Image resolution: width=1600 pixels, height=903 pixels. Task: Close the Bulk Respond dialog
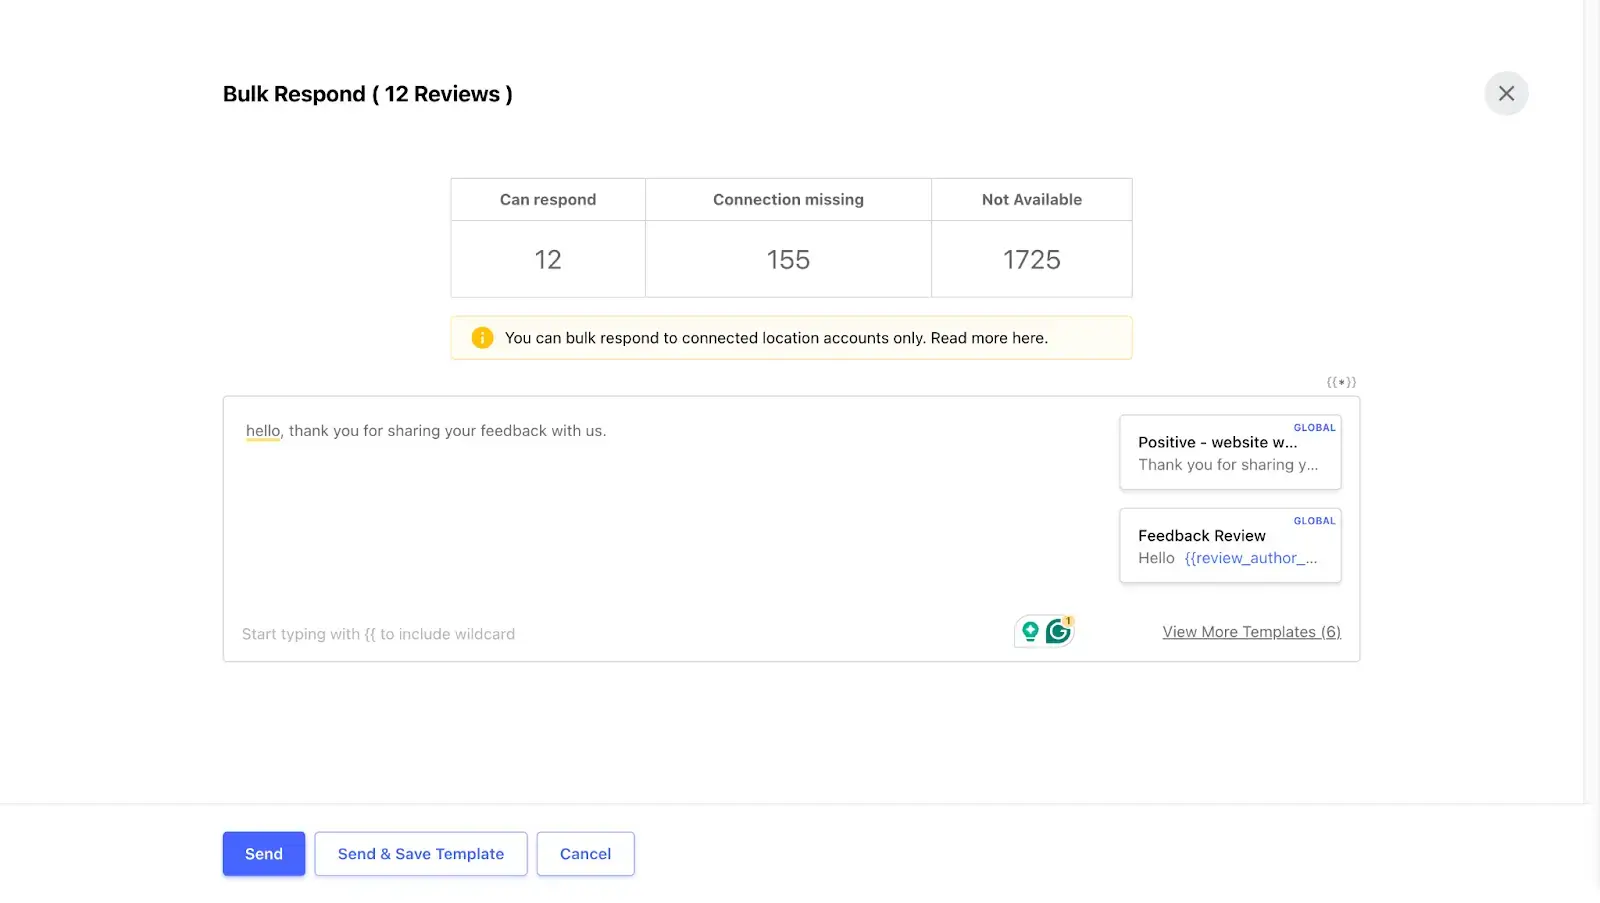(x=1506, y=94)
